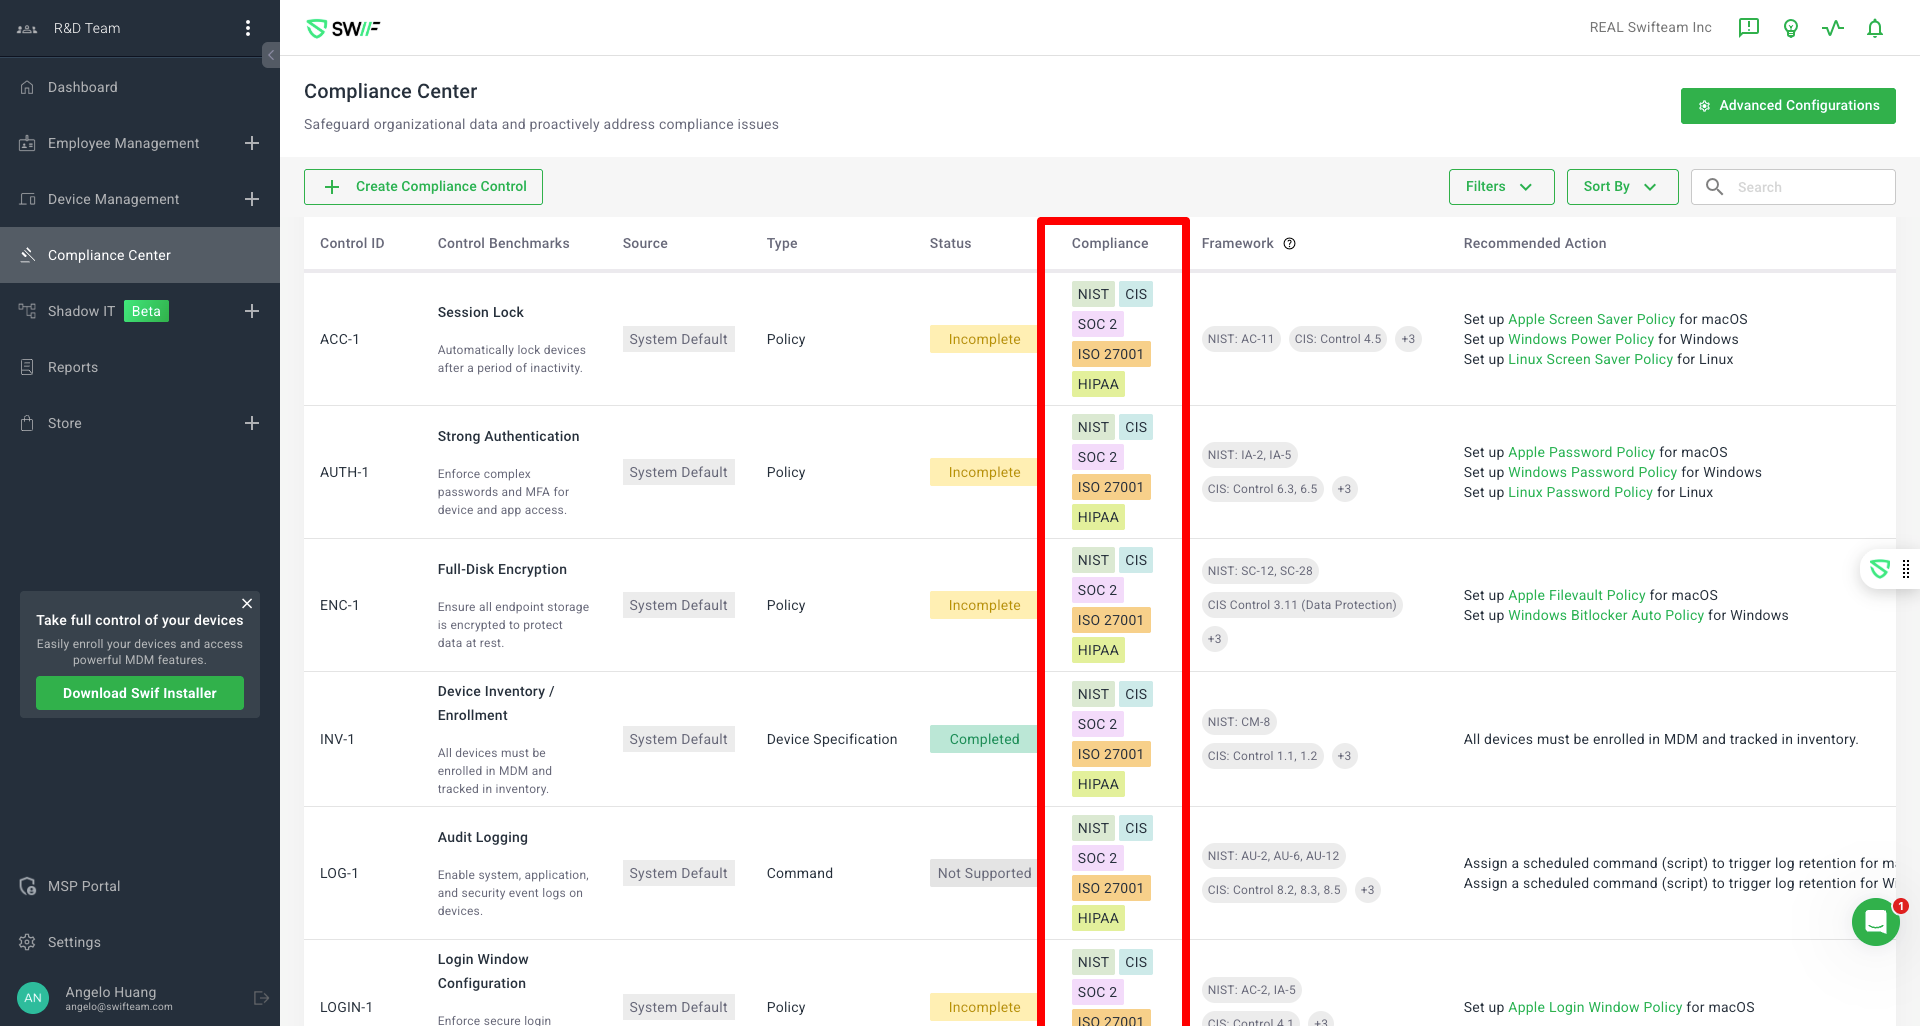Click the notification bell icon
Screen dimensions: 1920x1026
[1874, 28]
